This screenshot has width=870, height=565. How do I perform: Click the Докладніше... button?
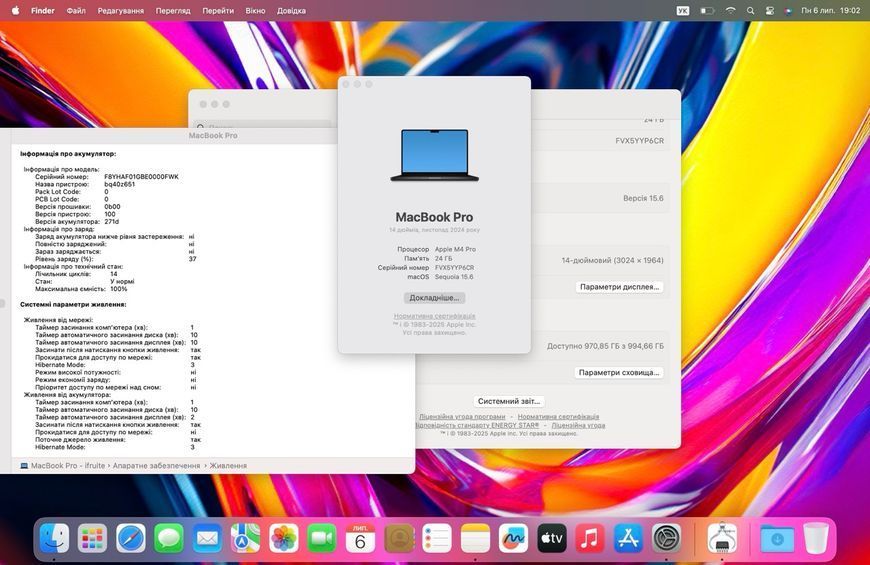pyautogui.click(x=434, y=298)
